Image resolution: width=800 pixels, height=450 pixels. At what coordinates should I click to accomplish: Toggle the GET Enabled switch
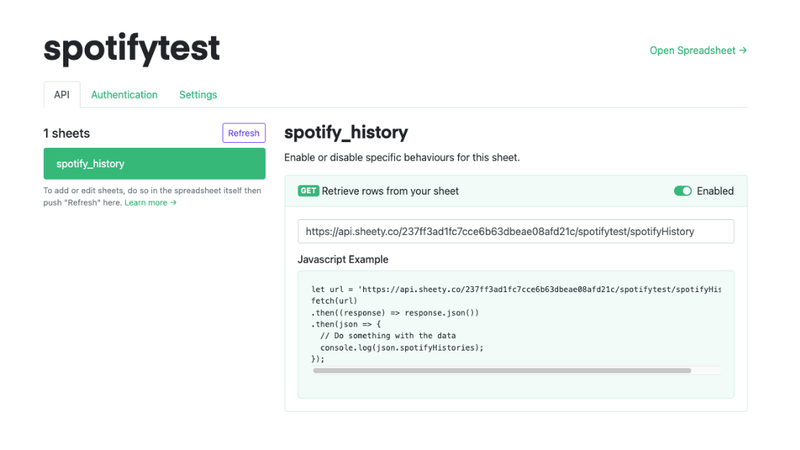pyautogui.click(x=683, y=191)
